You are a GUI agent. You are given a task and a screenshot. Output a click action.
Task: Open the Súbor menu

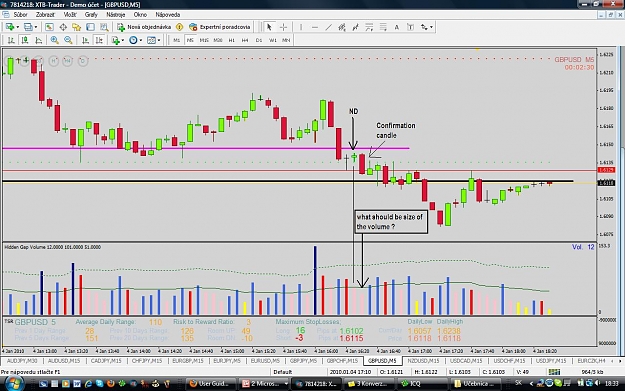[x=20, y=15]
